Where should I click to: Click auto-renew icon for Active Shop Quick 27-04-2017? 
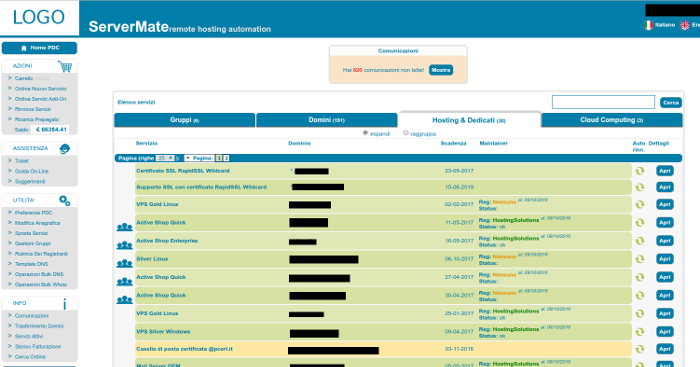pos(640,277)
